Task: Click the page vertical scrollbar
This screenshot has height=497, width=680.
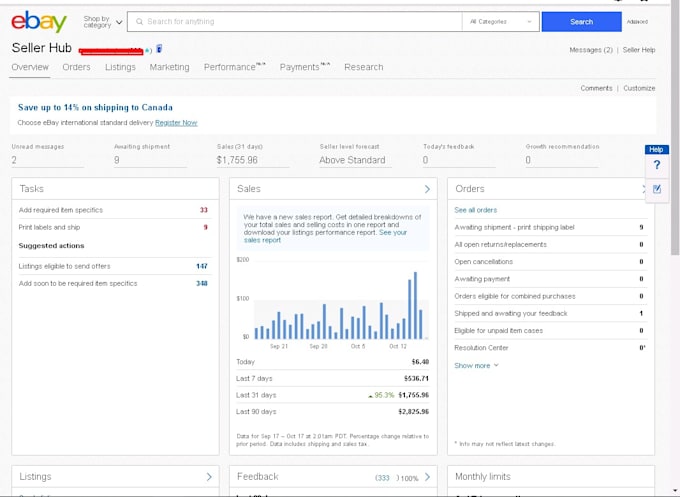Action: pyautogui.click(x=675, y=130)
